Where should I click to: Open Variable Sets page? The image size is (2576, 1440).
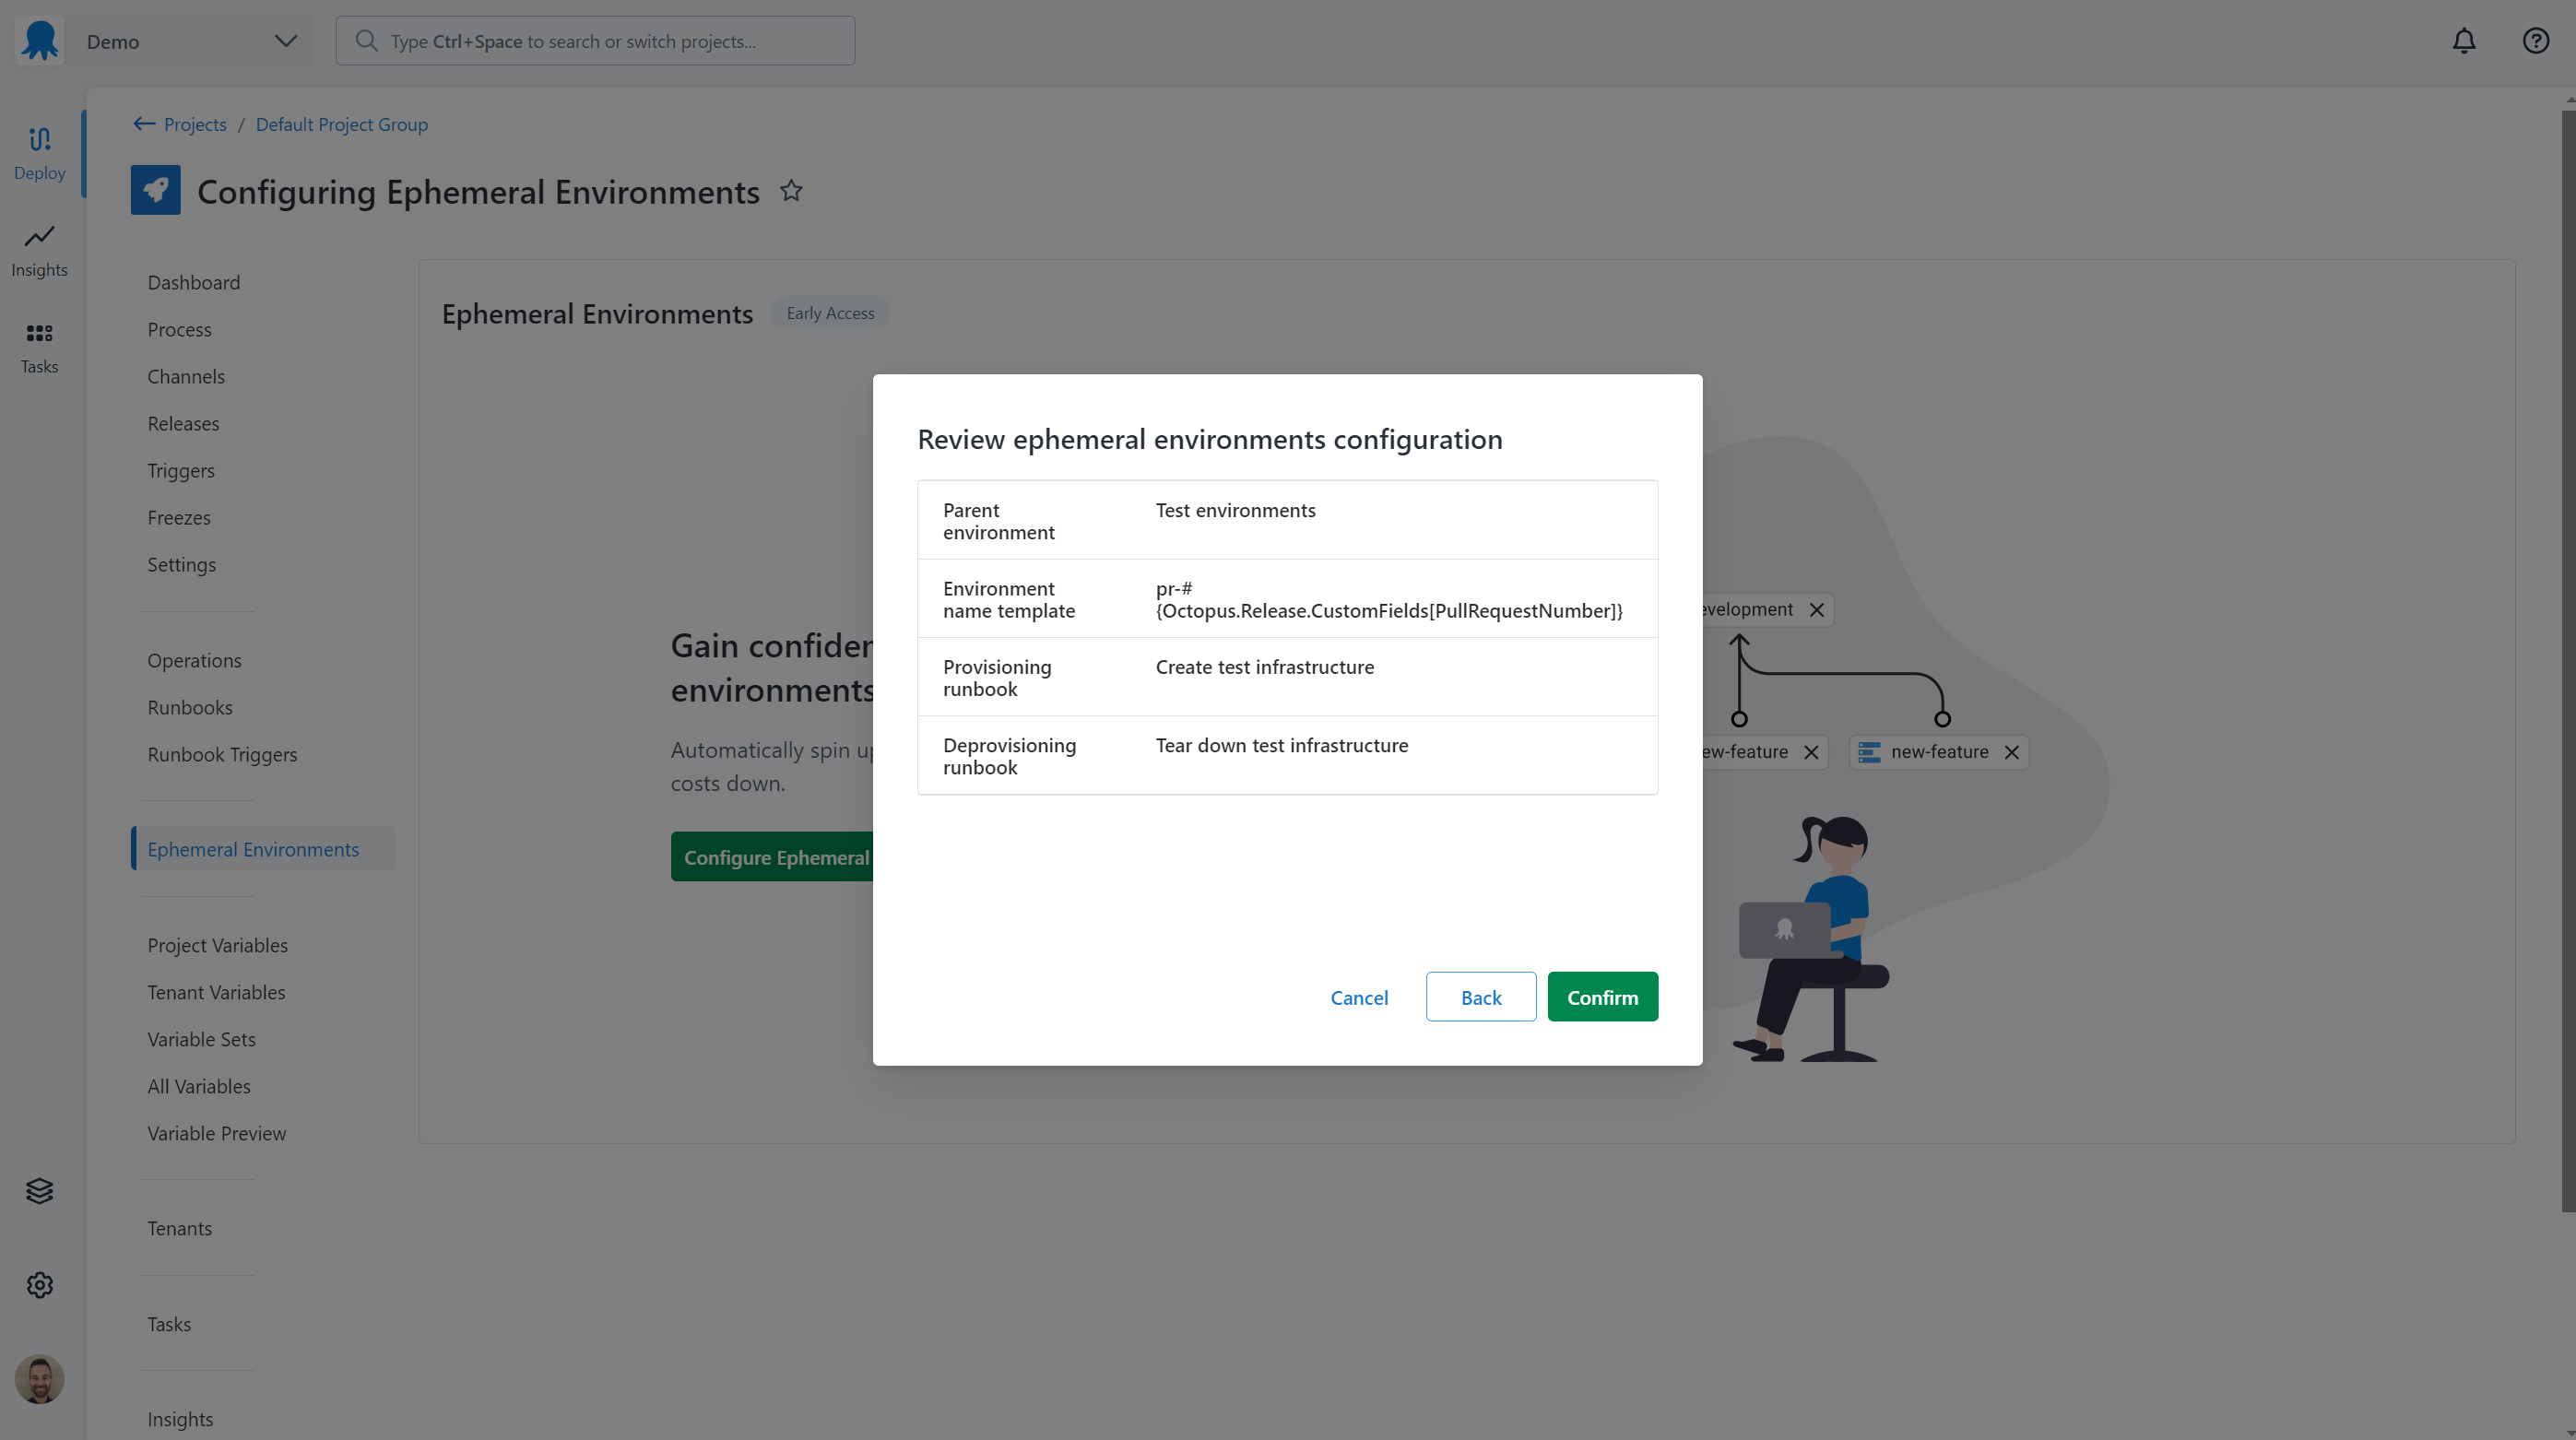[202, 1039]
